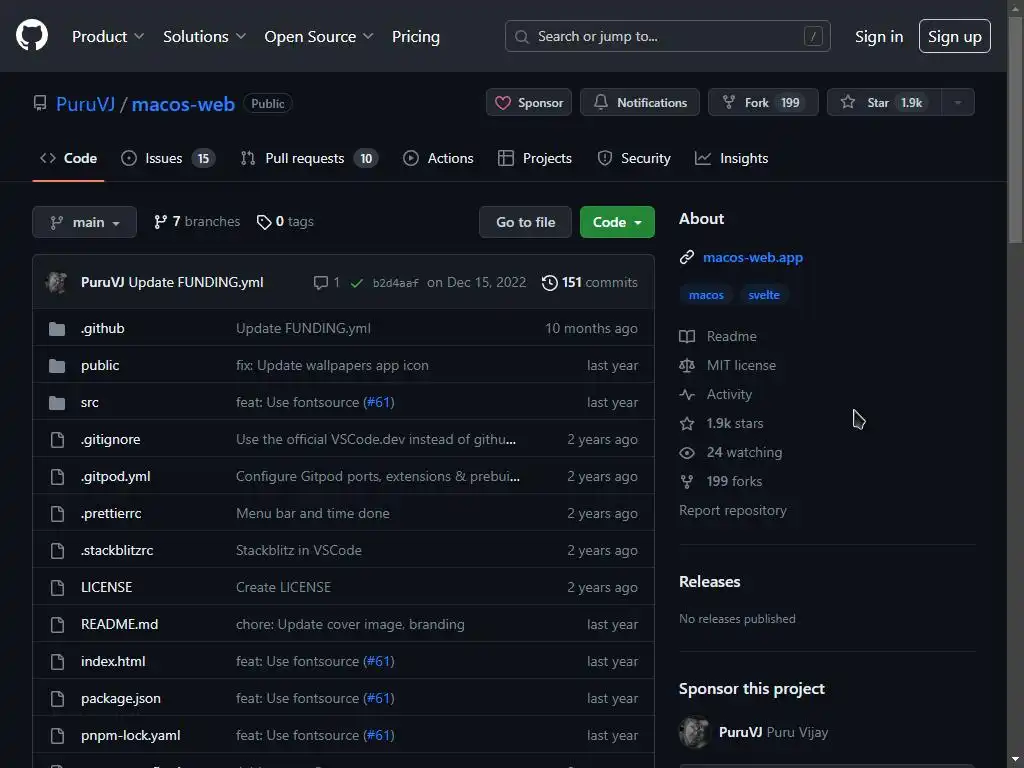The image size is (1024, 768).
Task: Click the search magnifier icon
Action: tap(521, 37)
